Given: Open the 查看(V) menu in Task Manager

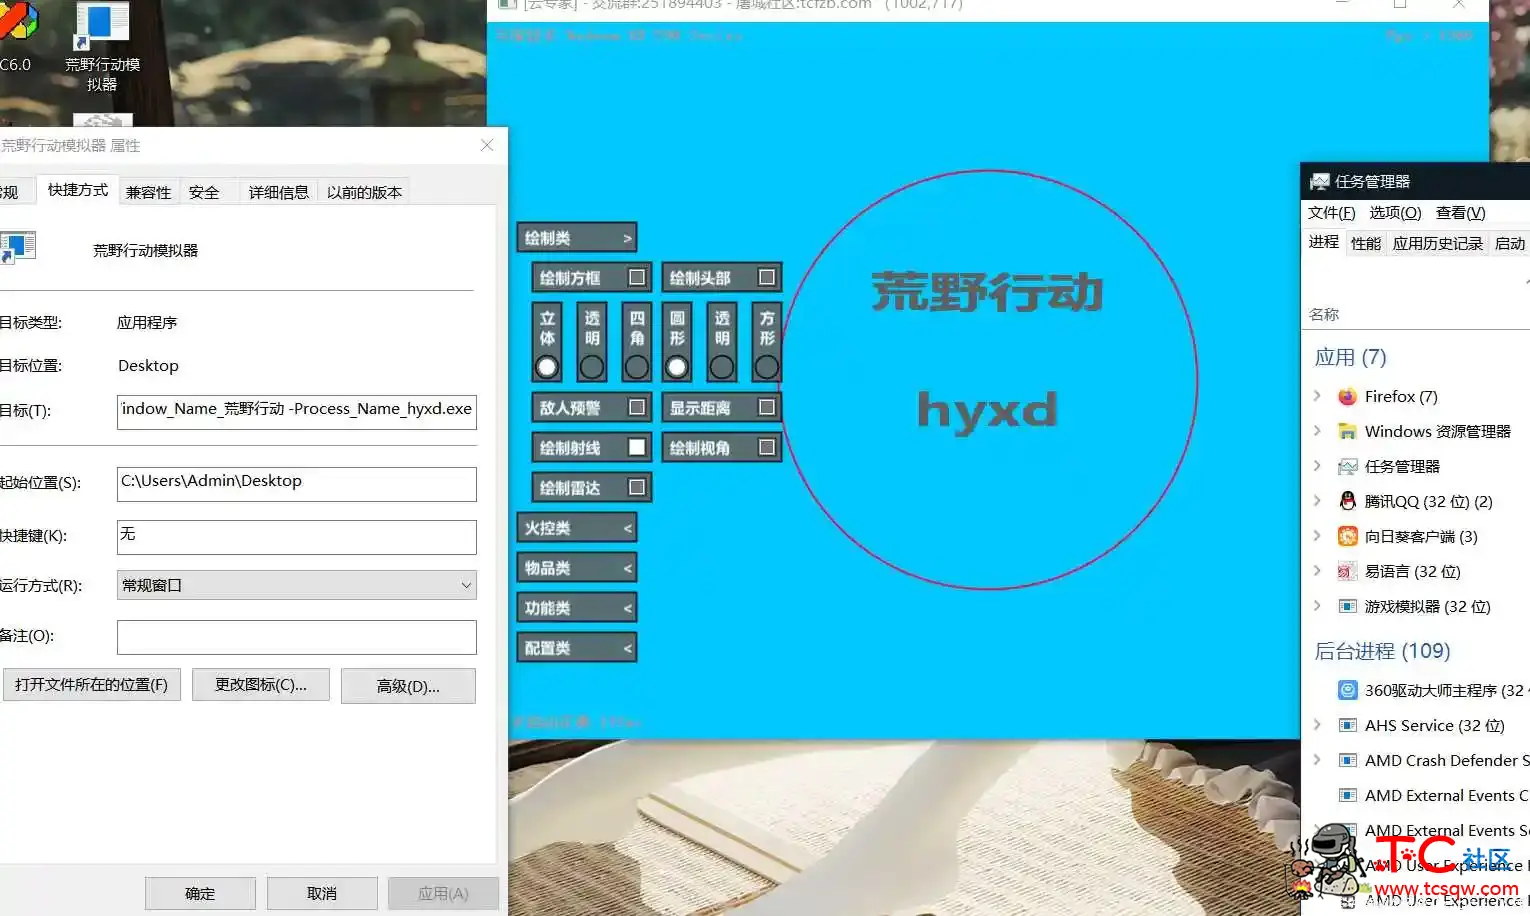Looking at the screenshot, I should pyautogui.click(x=1460, y=212).
